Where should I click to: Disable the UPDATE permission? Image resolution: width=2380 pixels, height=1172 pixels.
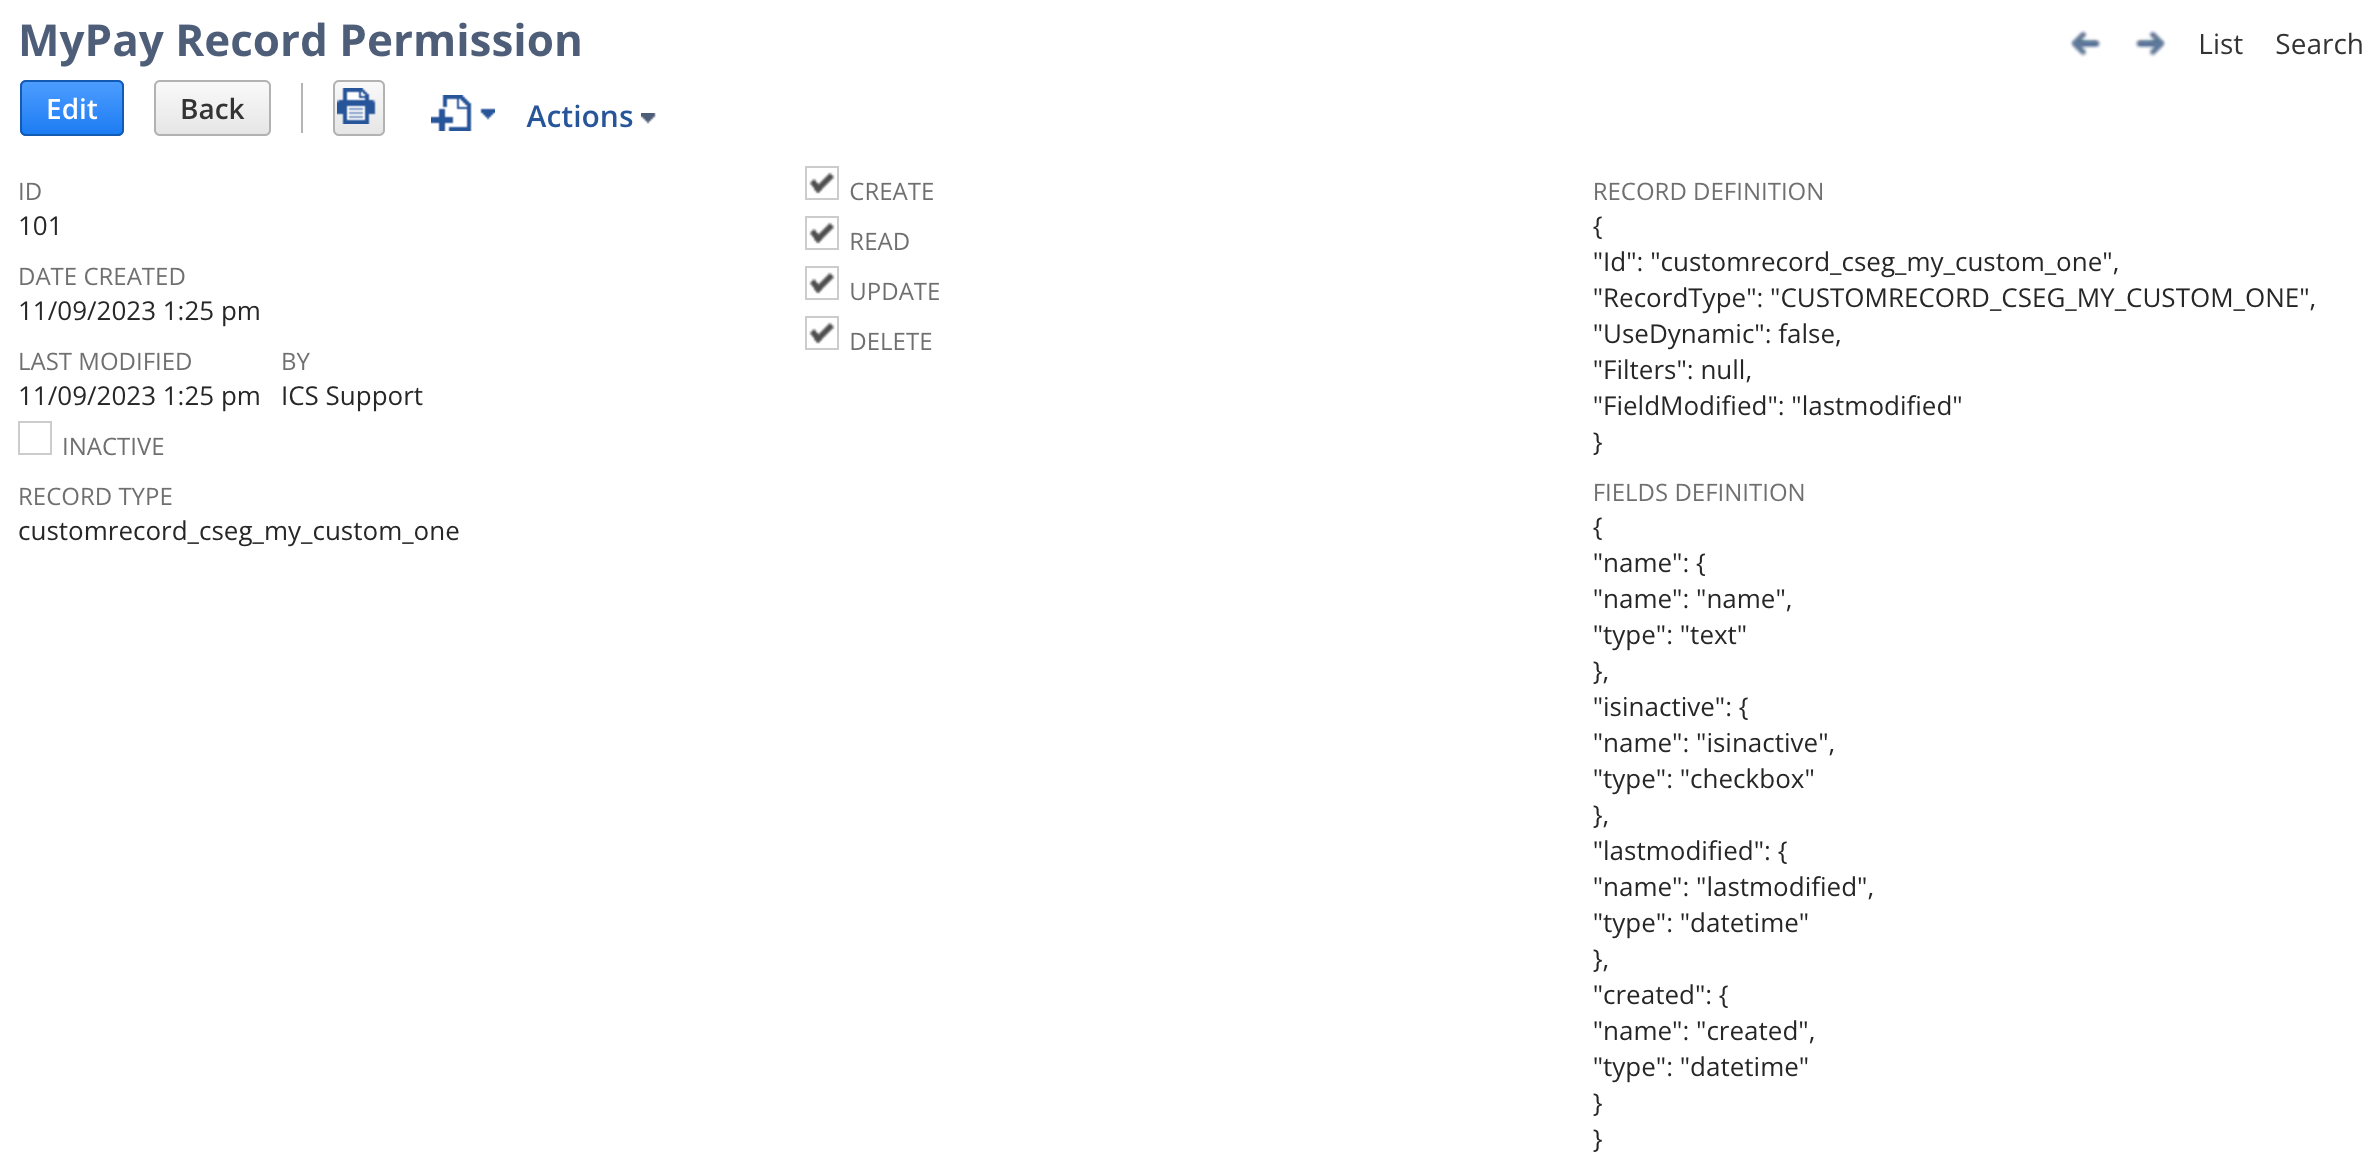820,283
